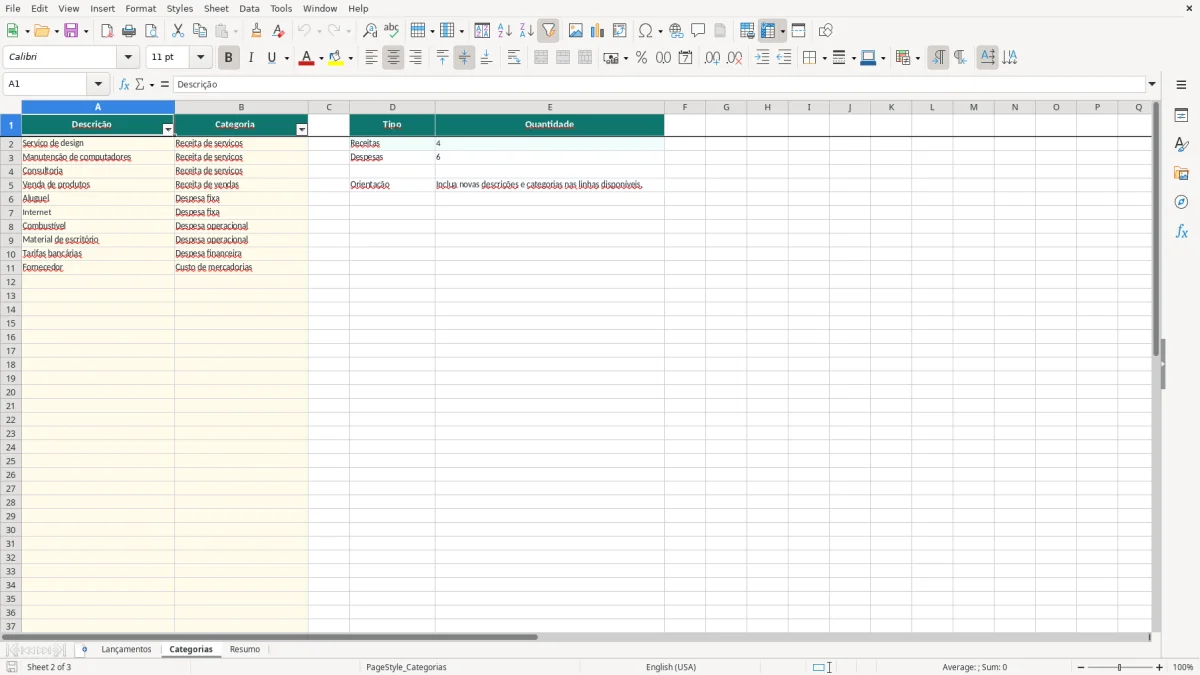Merge and center cells
This screenshot has height=675, width=1200.
(x=541, y=58)
